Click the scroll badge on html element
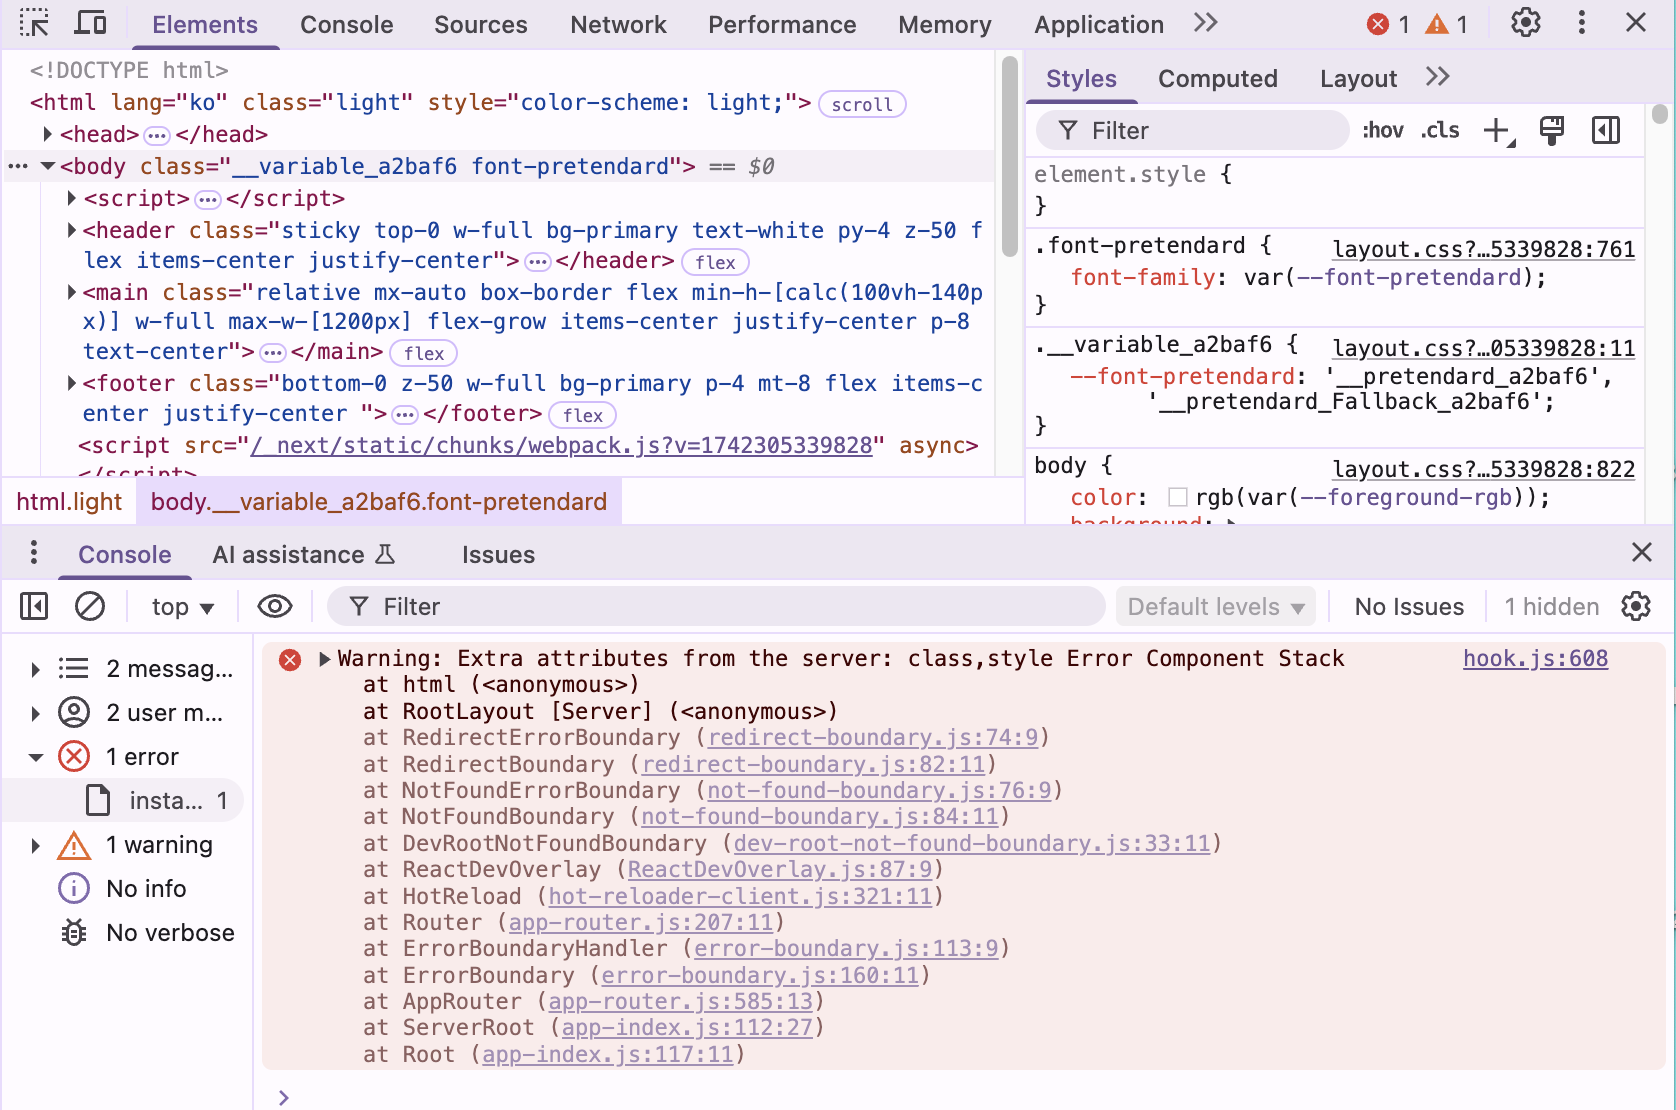Screen dimensions: 1676x1110 tap(862, 104)
